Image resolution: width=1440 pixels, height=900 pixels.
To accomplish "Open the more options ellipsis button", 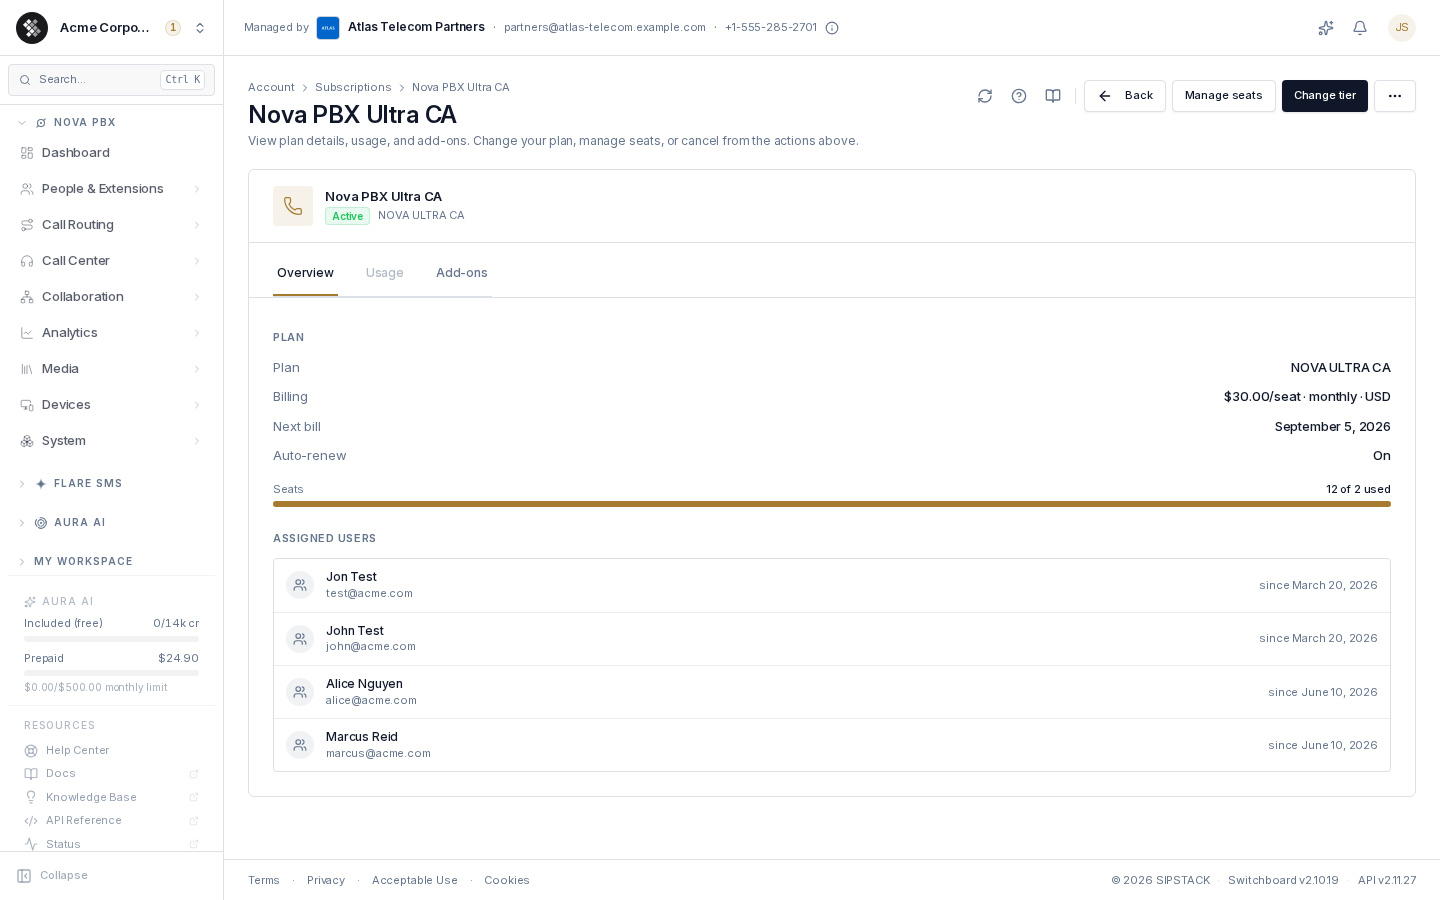I will pyautogui.click(x=1395, y=96).
